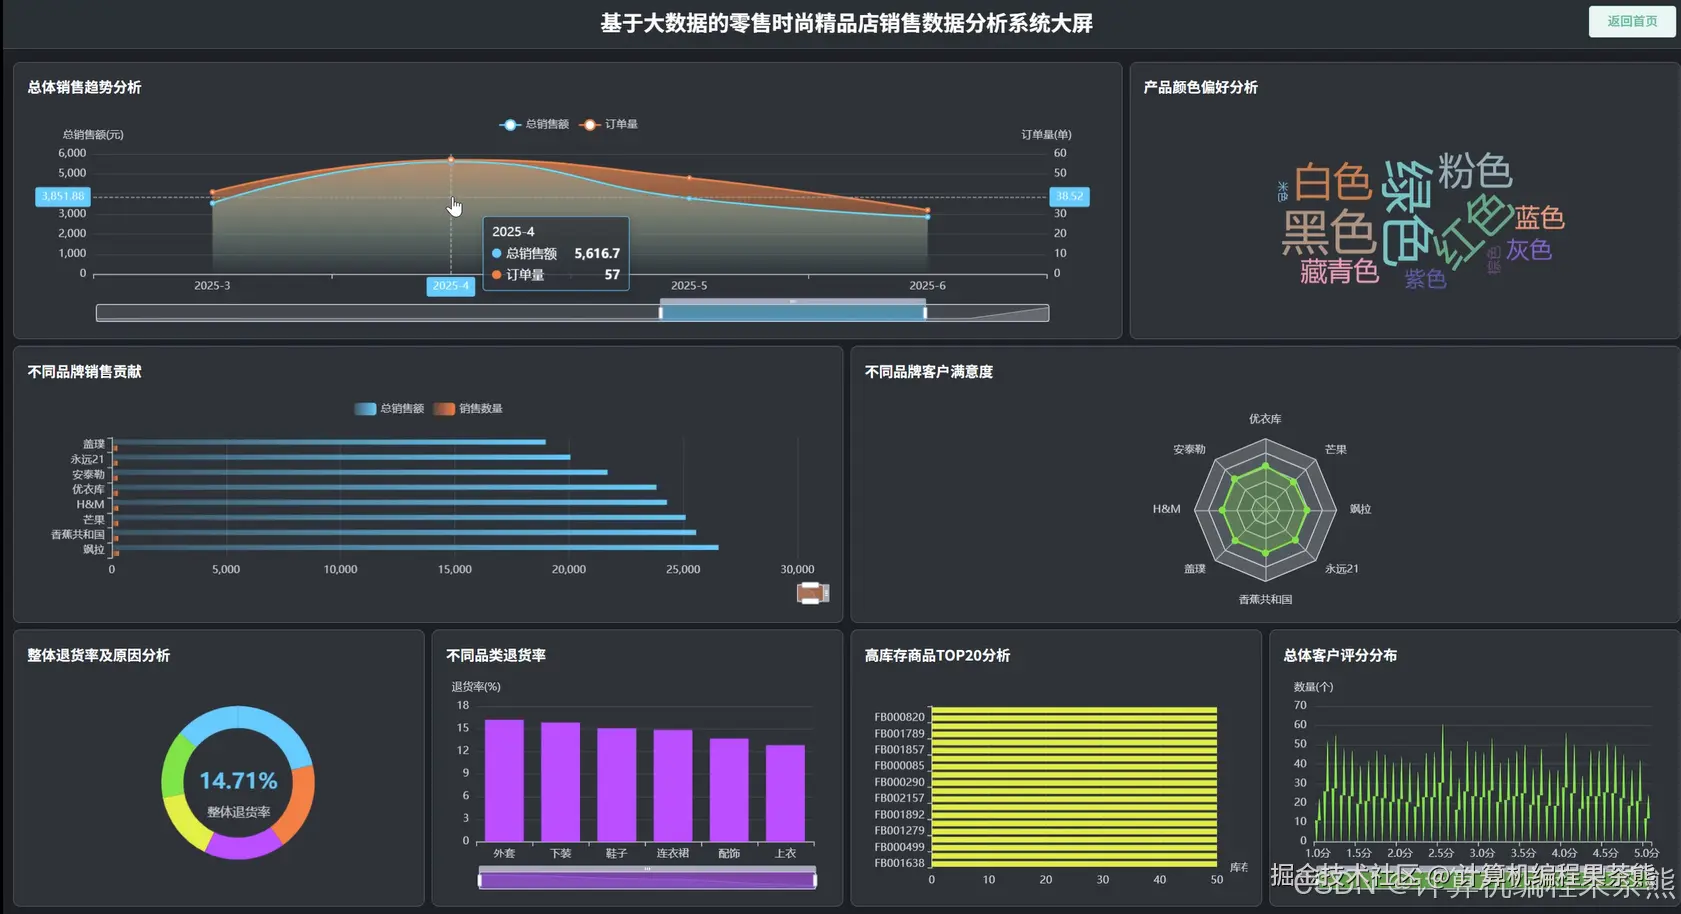1681x914 pixels.
Task: Click the 香蕉共和国 sales bar in brand chart
Action: click(404, 532)
